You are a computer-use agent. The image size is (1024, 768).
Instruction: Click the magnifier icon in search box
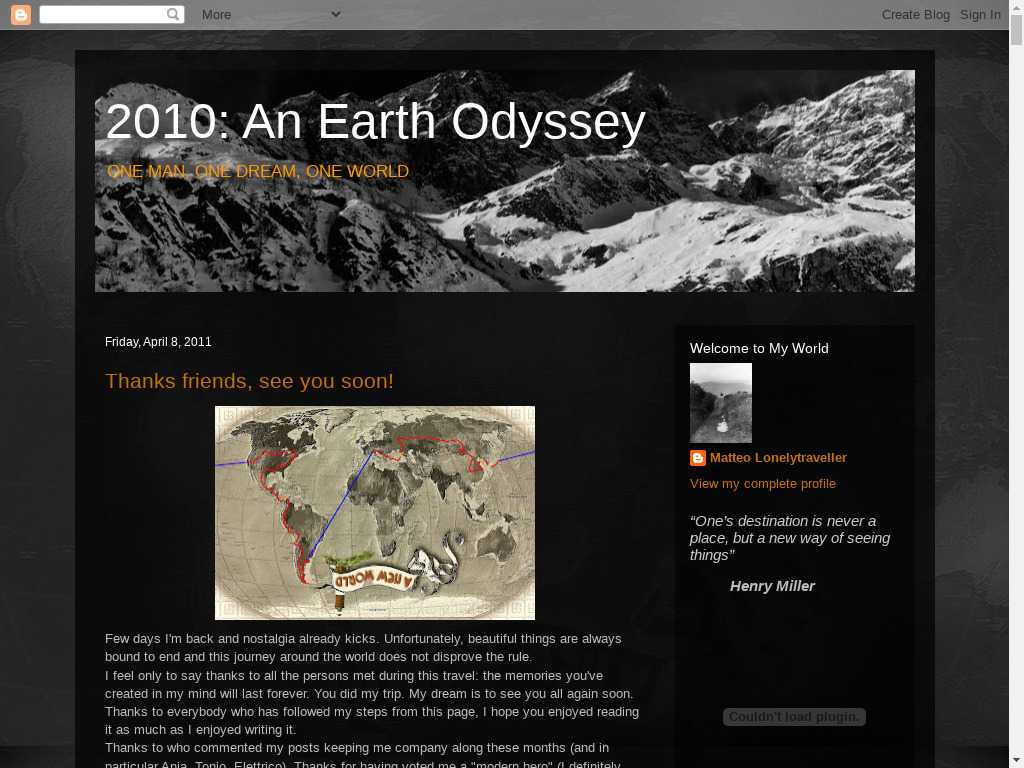pos(173,15)
